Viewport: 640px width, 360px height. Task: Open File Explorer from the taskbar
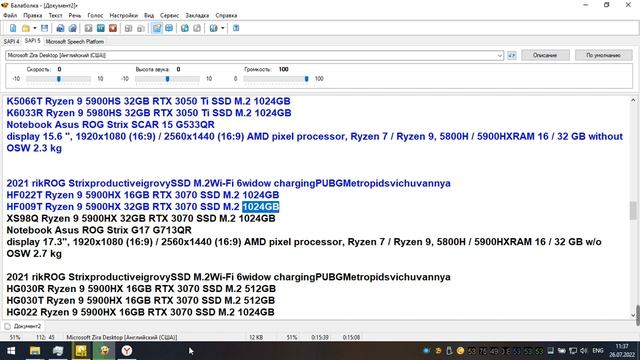click(x=35, y=351)
